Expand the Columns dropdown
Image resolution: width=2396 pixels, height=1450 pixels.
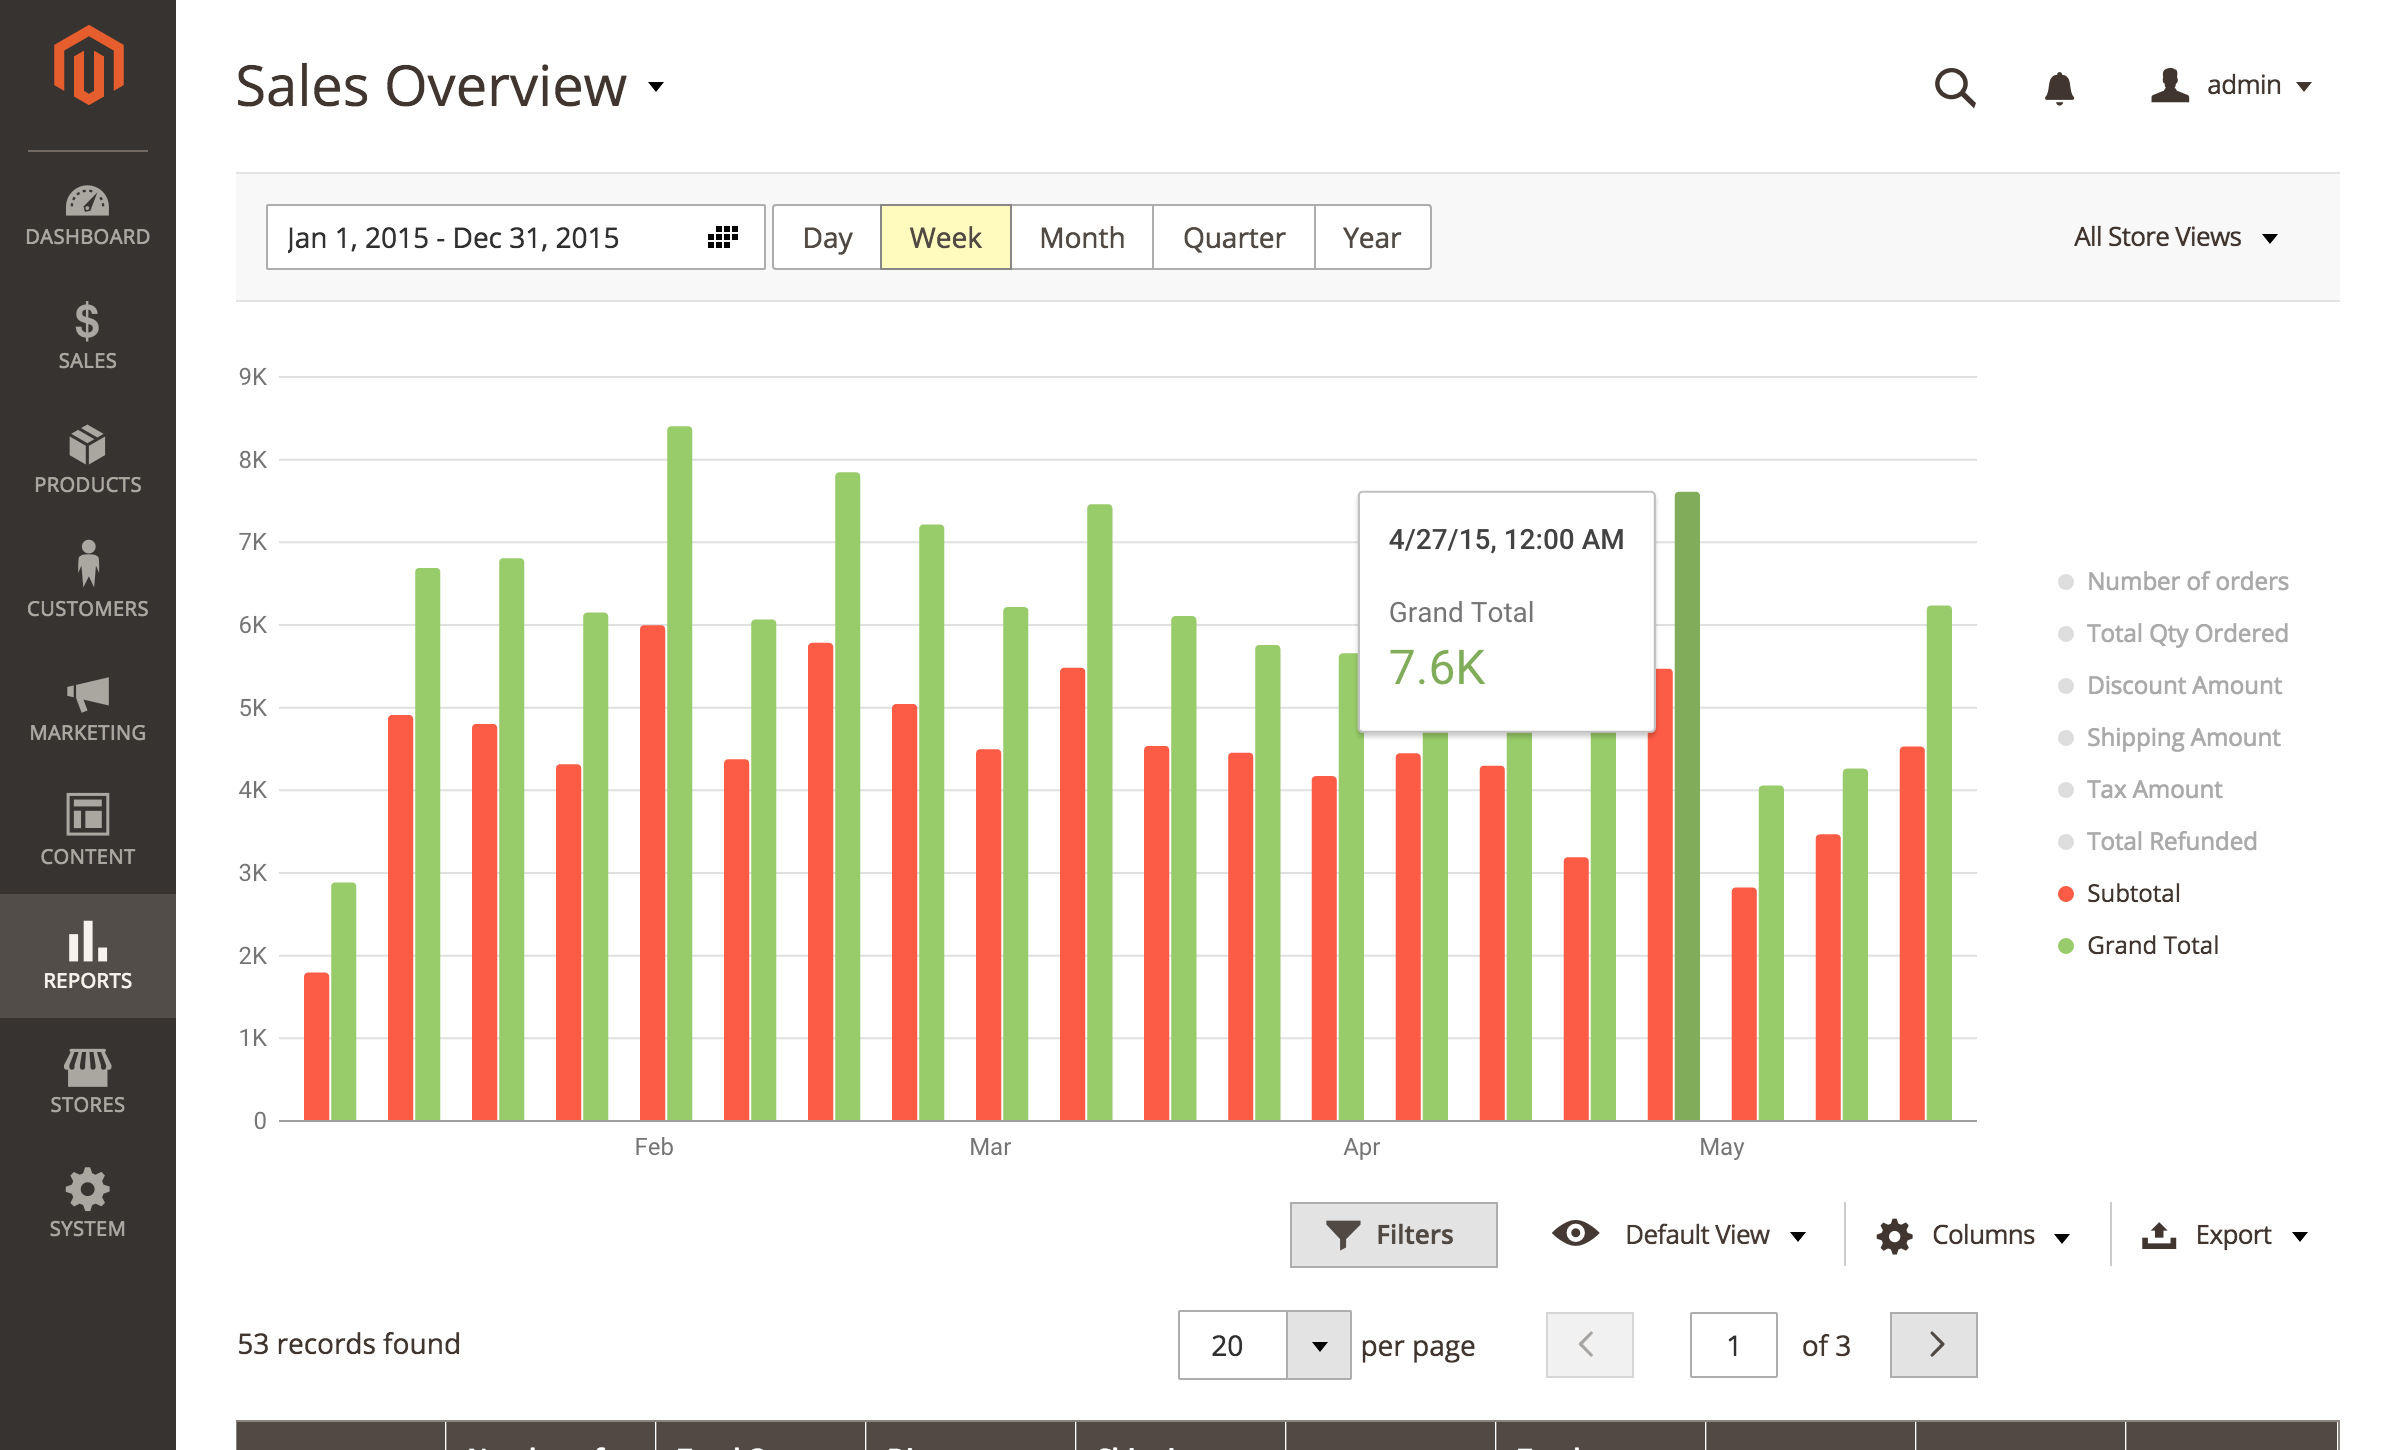click(x=1977, y=1234)
